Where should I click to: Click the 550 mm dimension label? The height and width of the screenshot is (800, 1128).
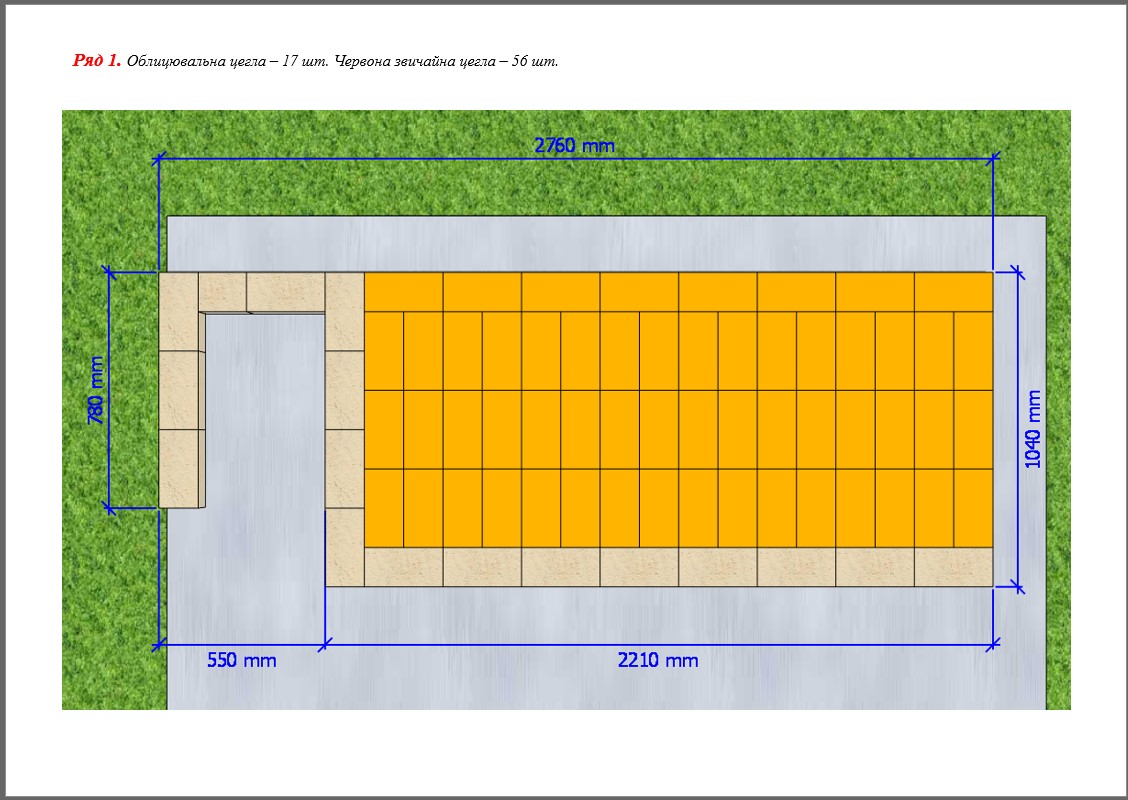pyautogui.click(x=242, y=661)
